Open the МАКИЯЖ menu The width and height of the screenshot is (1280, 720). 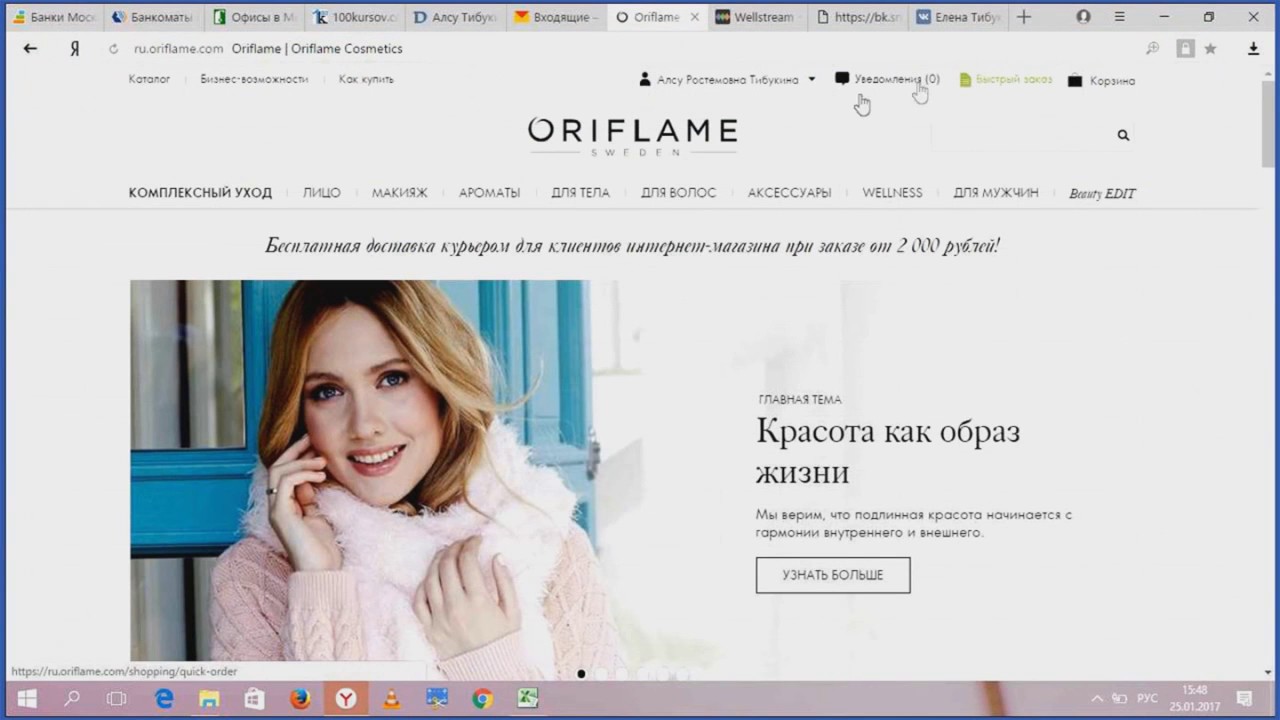pos(400,193)
